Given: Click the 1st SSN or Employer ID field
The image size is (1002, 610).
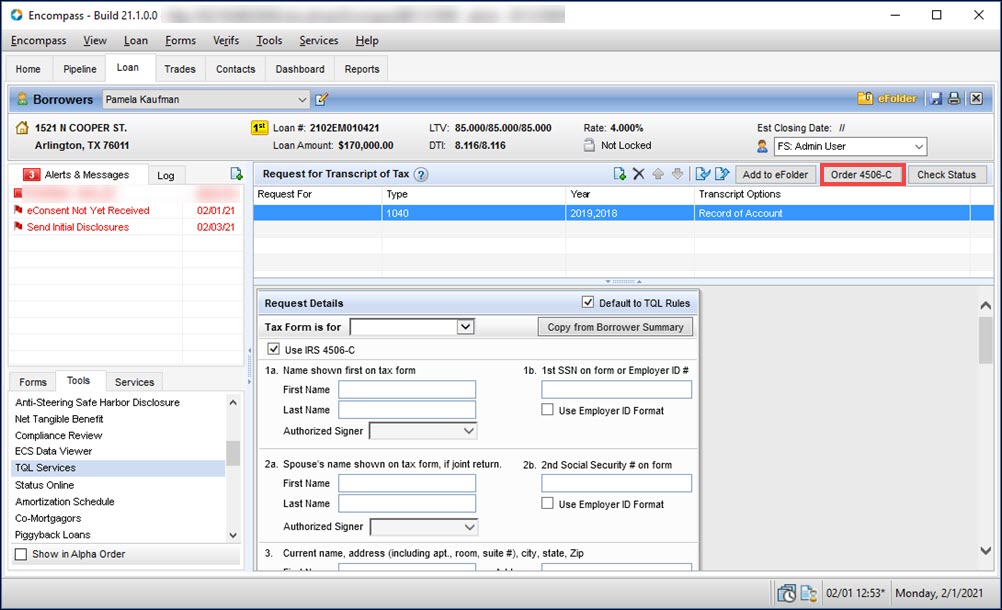Looking at the screenshot, I should [617, 390].
